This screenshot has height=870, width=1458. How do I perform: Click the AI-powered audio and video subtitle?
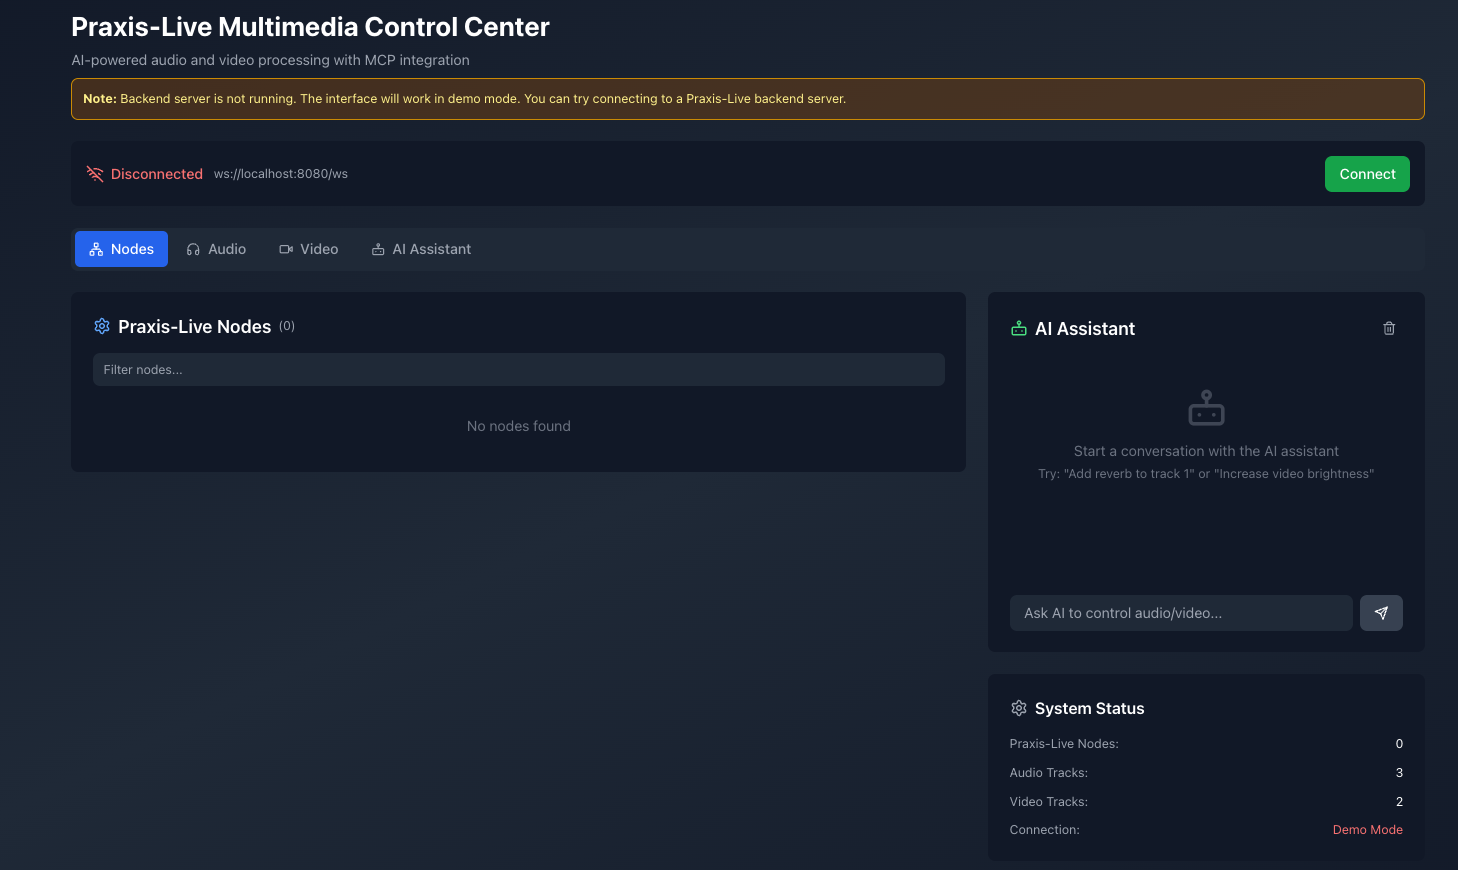click(x=270, y=60)
